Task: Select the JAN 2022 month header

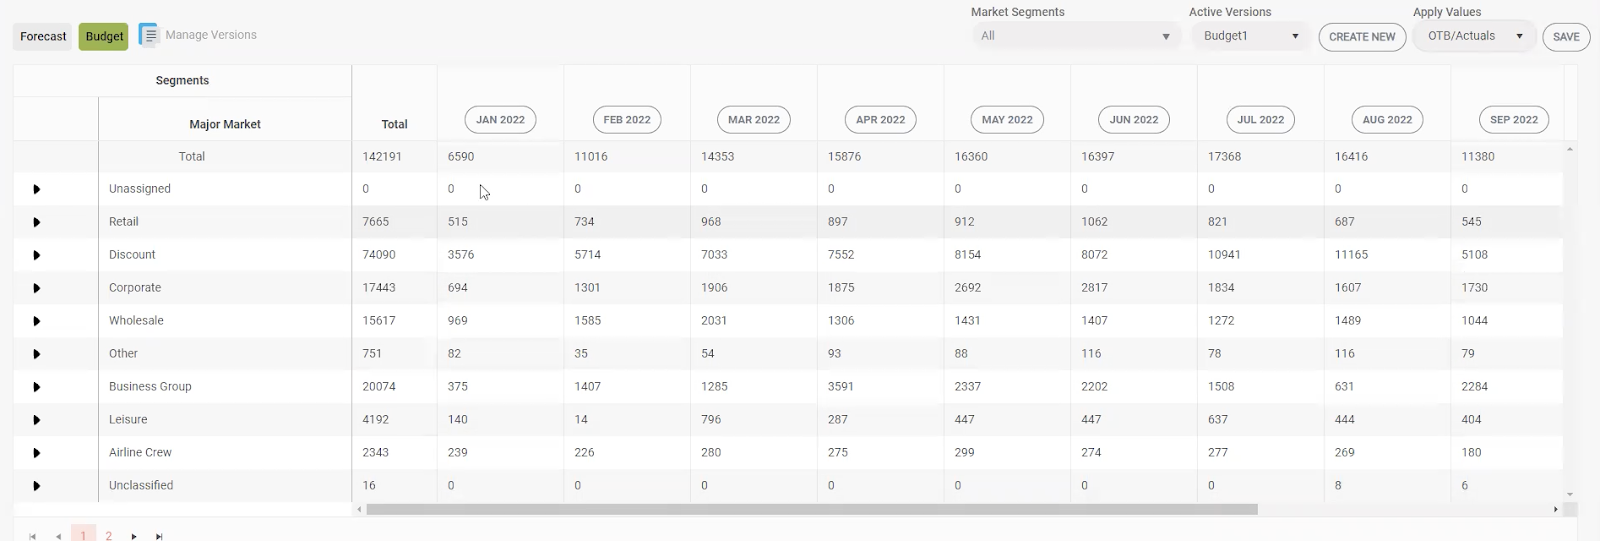Action: [500, 120]
